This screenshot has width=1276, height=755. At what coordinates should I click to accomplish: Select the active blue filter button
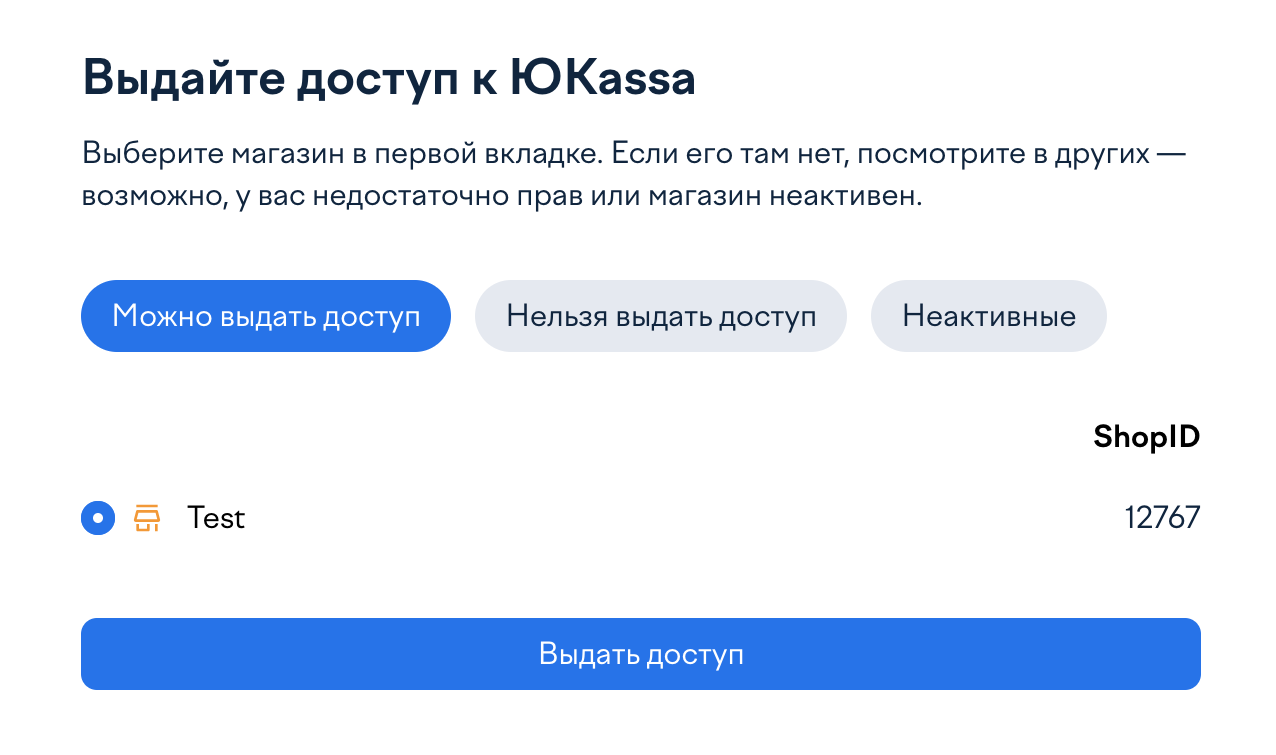[265, 315]
